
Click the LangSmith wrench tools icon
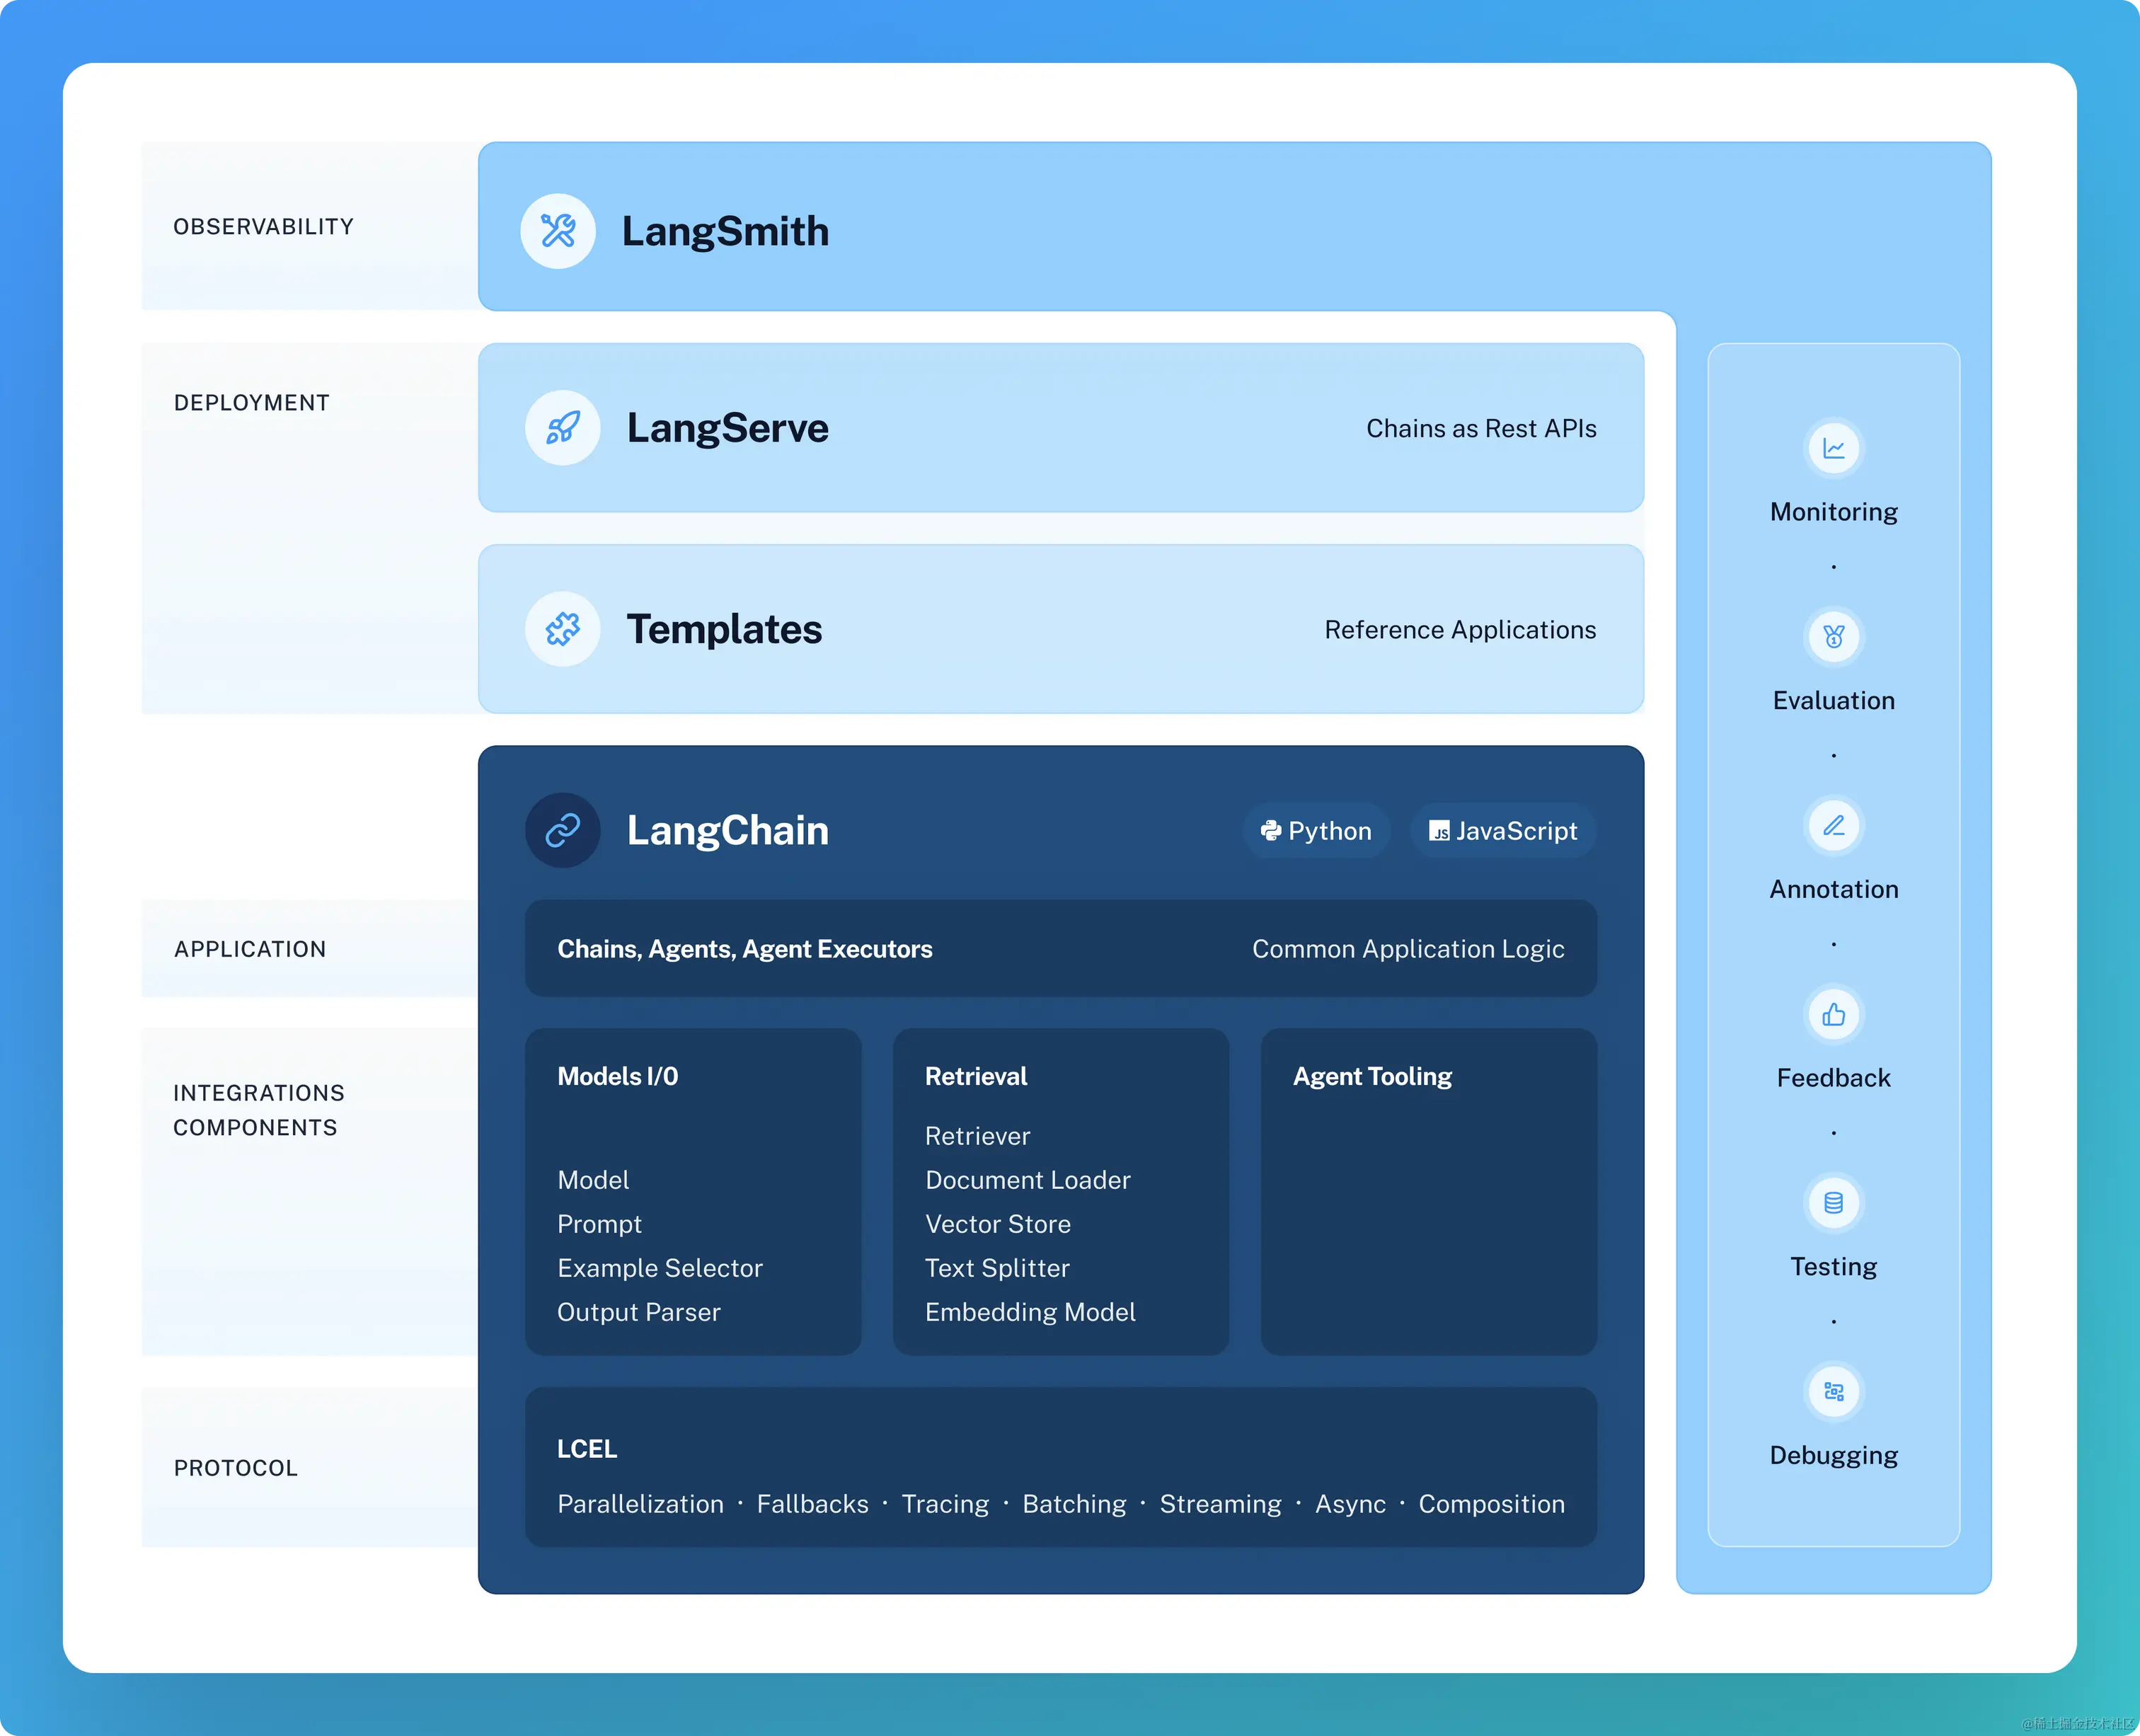pyautogui.click(x=558, y=231)
